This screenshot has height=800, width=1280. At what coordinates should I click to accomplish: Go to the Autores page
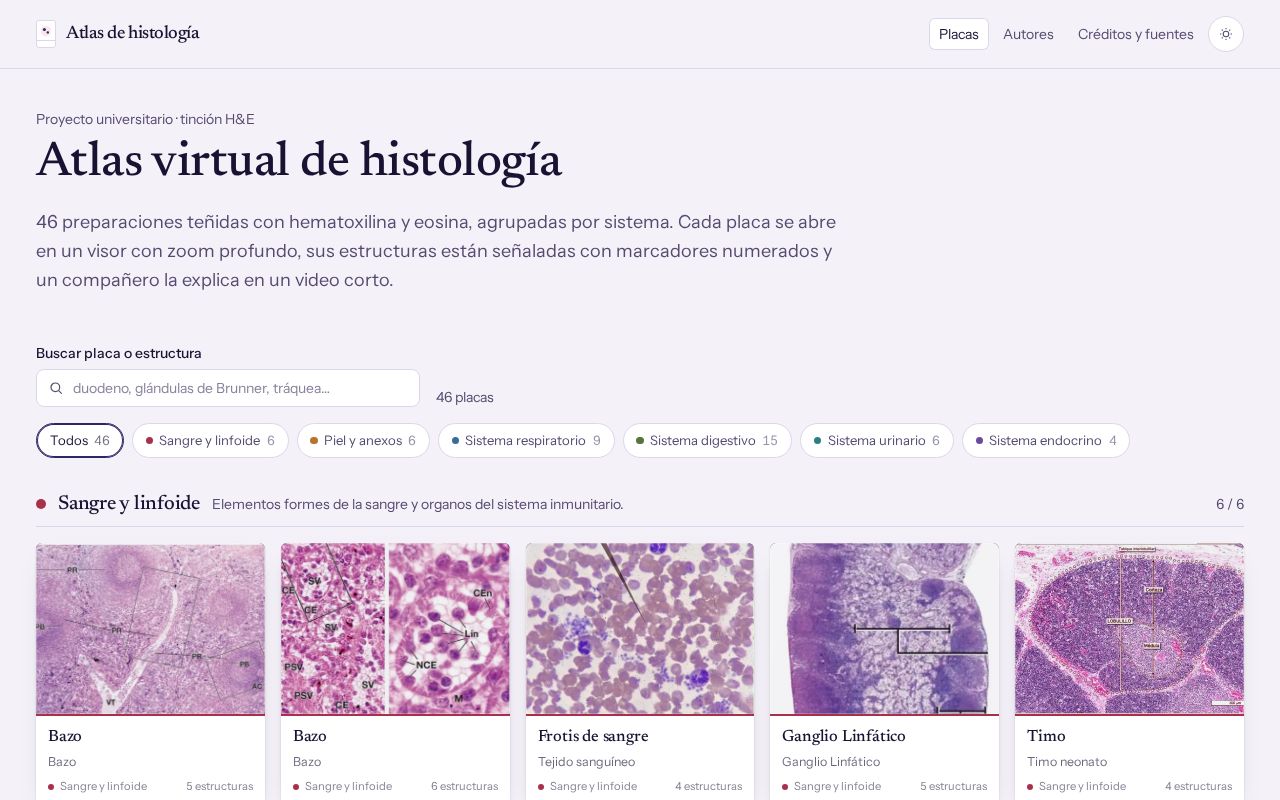point(1028,34)
